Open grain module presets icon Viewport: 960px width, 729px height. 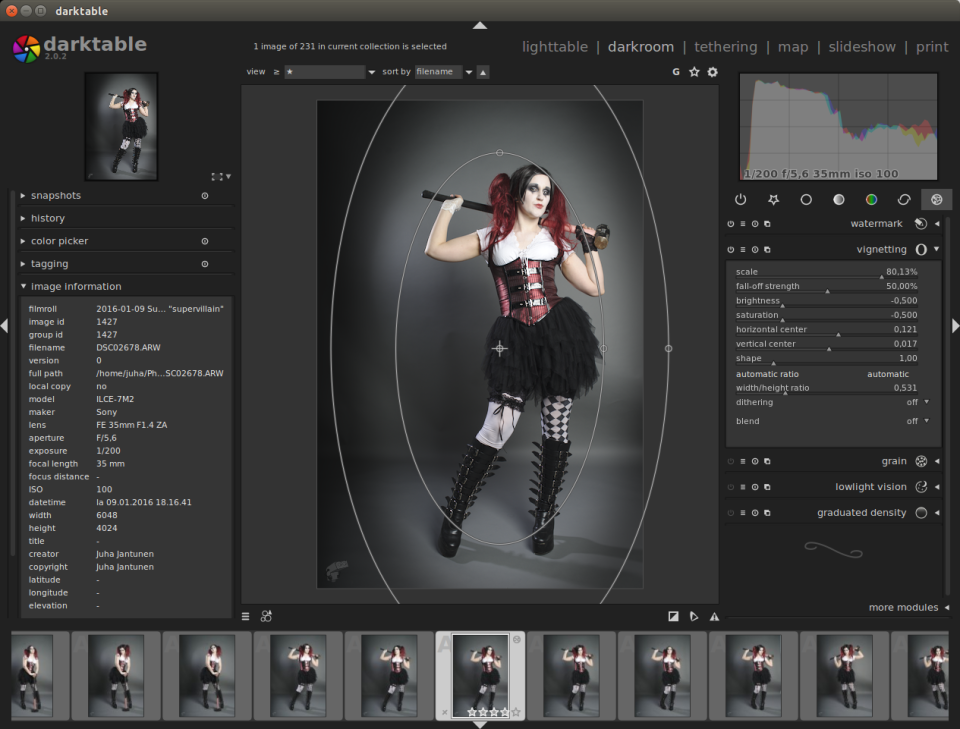[x=743, y=462]
